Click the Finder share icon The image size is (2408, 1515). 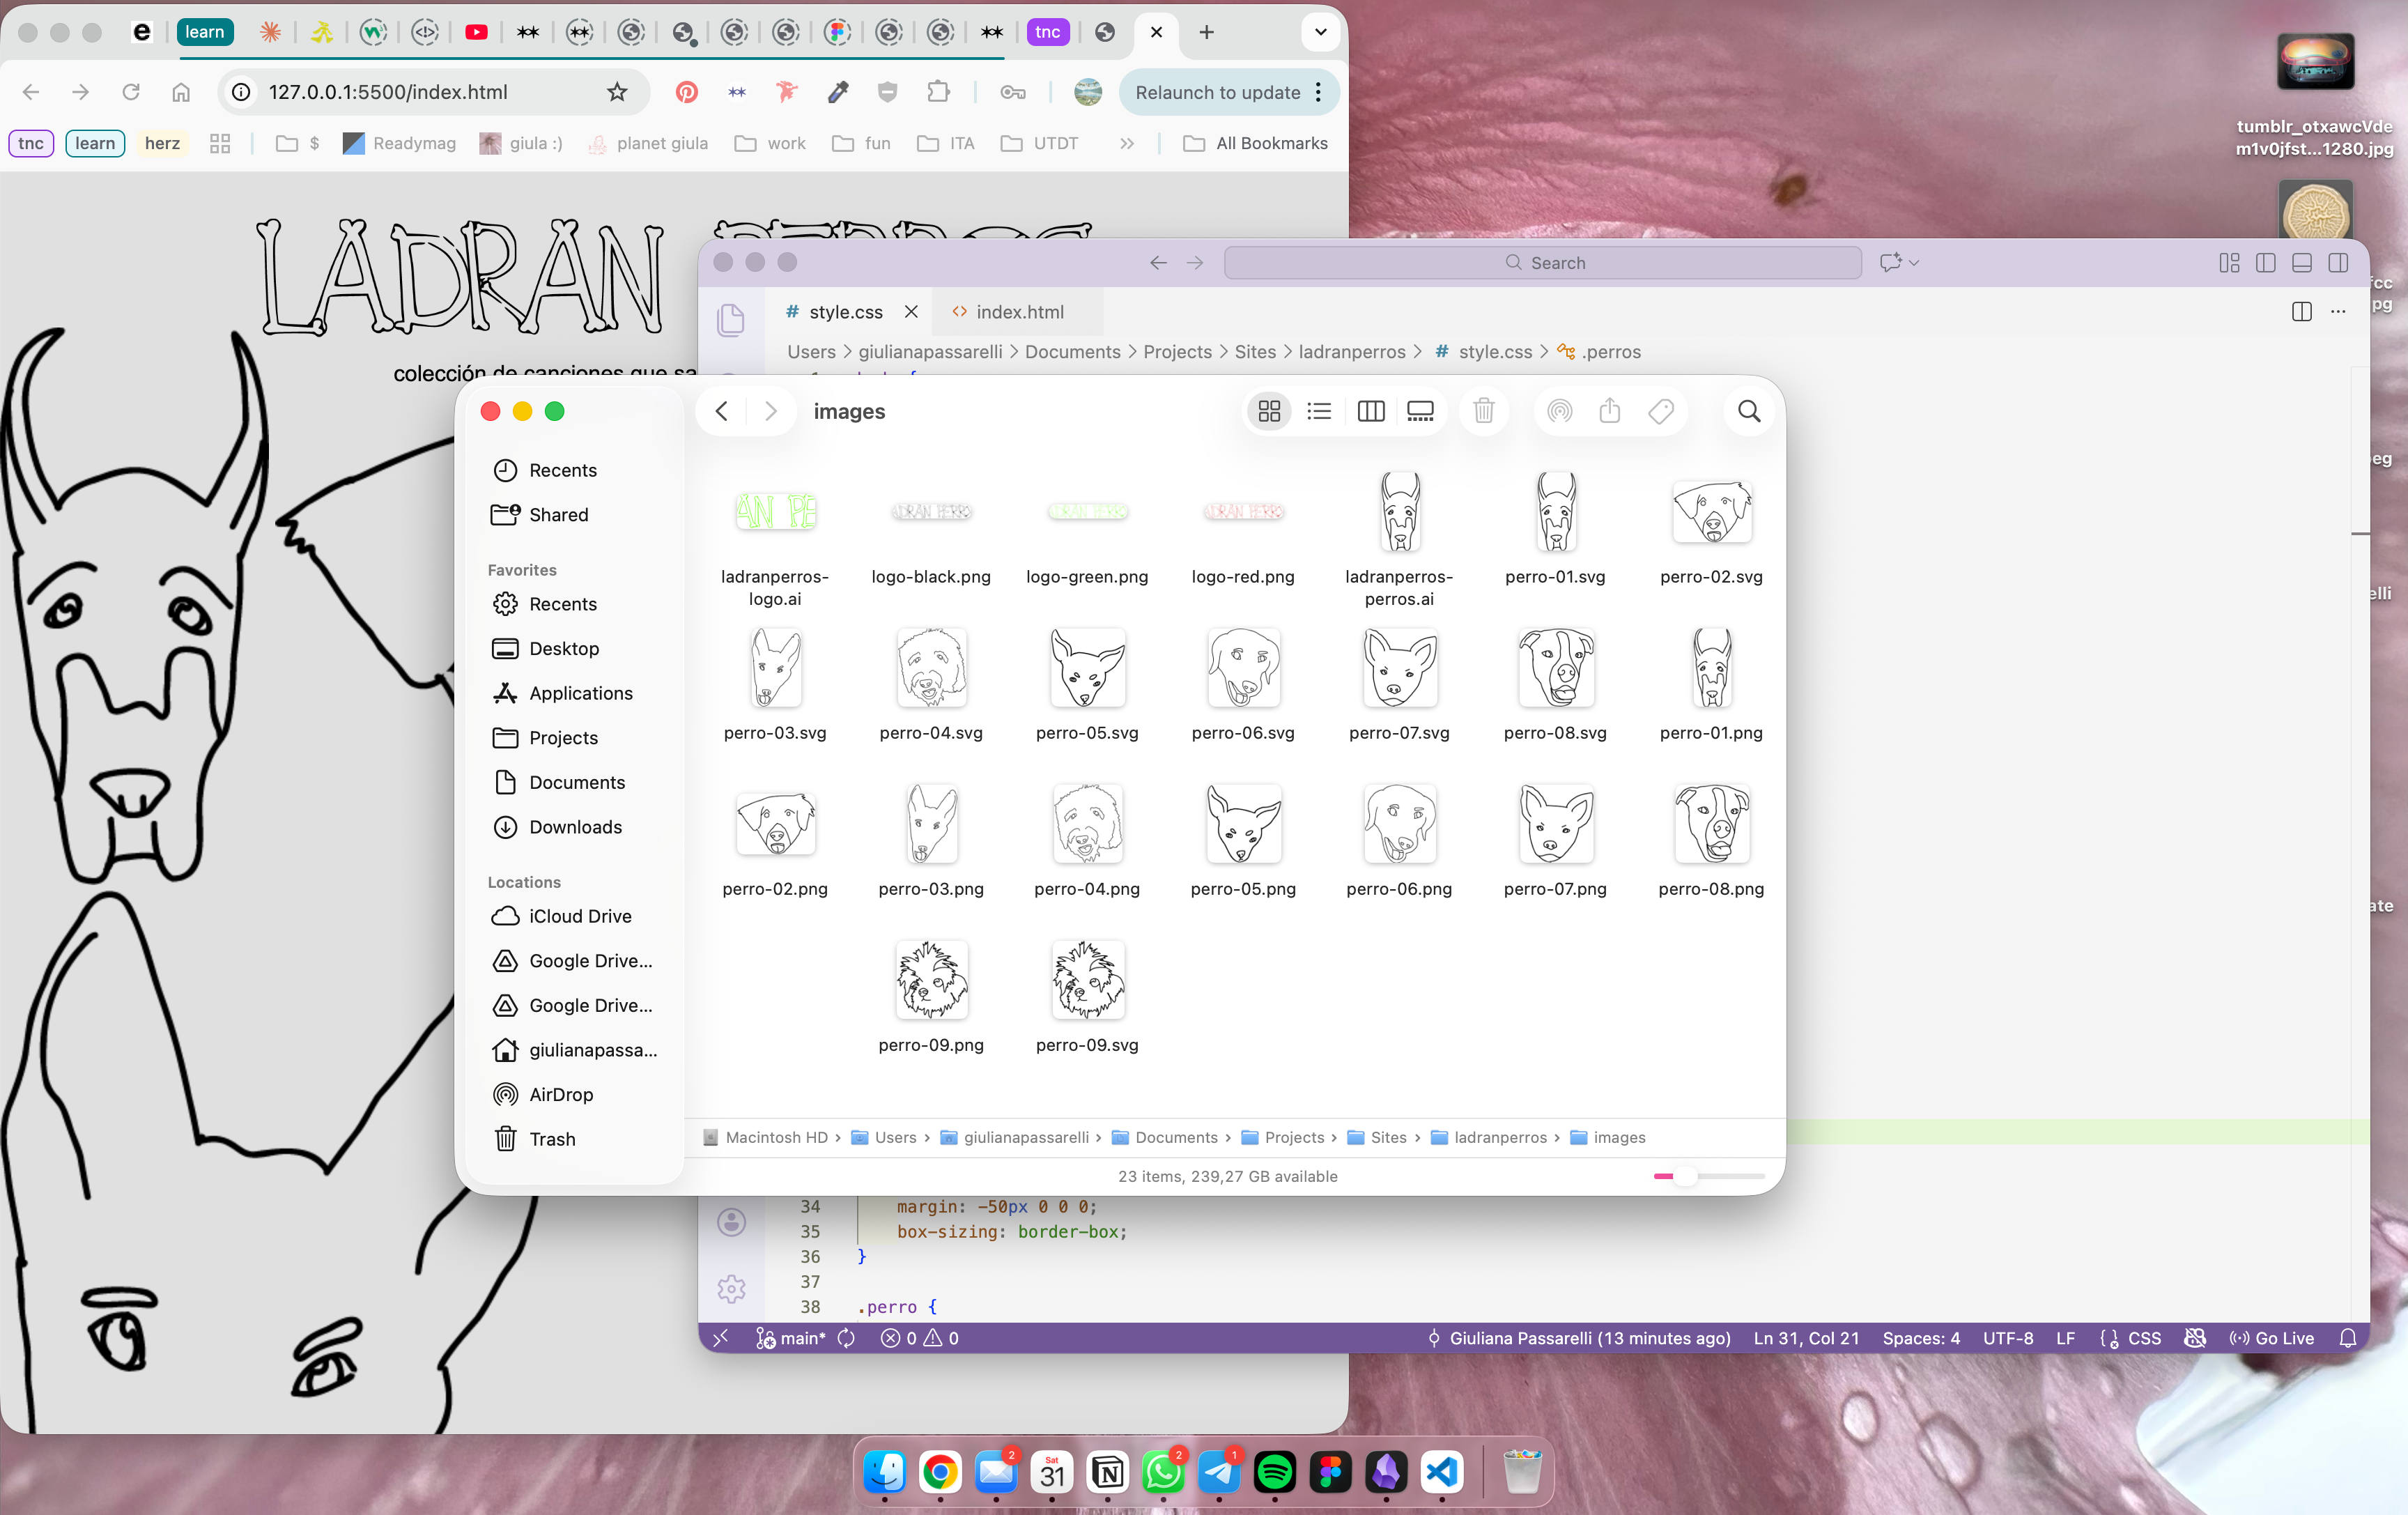1609,411
